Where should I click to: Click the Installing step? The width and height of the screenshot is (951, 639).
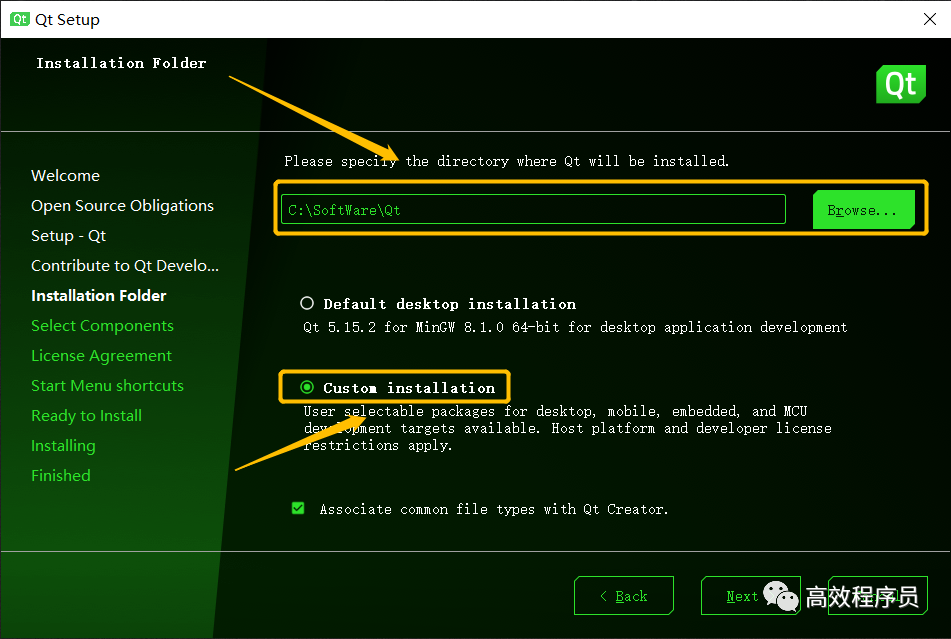pos(63,446)
